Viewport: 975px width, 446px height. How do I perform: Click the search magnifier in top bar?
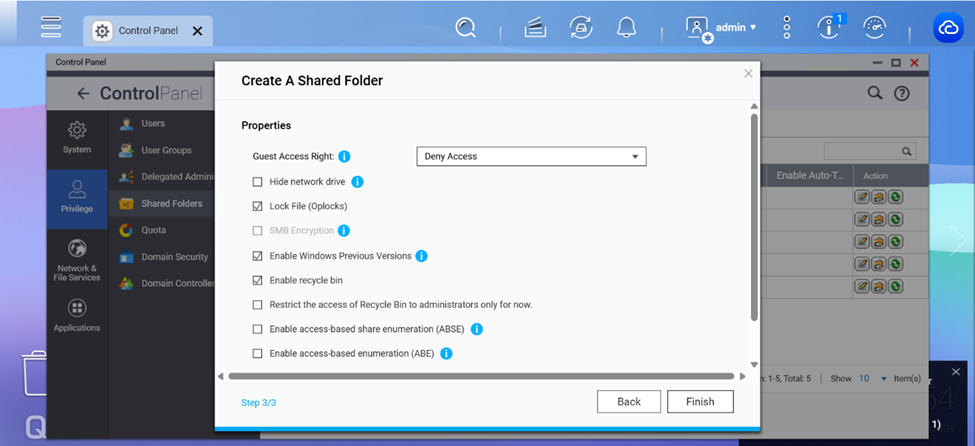(465, 28)
